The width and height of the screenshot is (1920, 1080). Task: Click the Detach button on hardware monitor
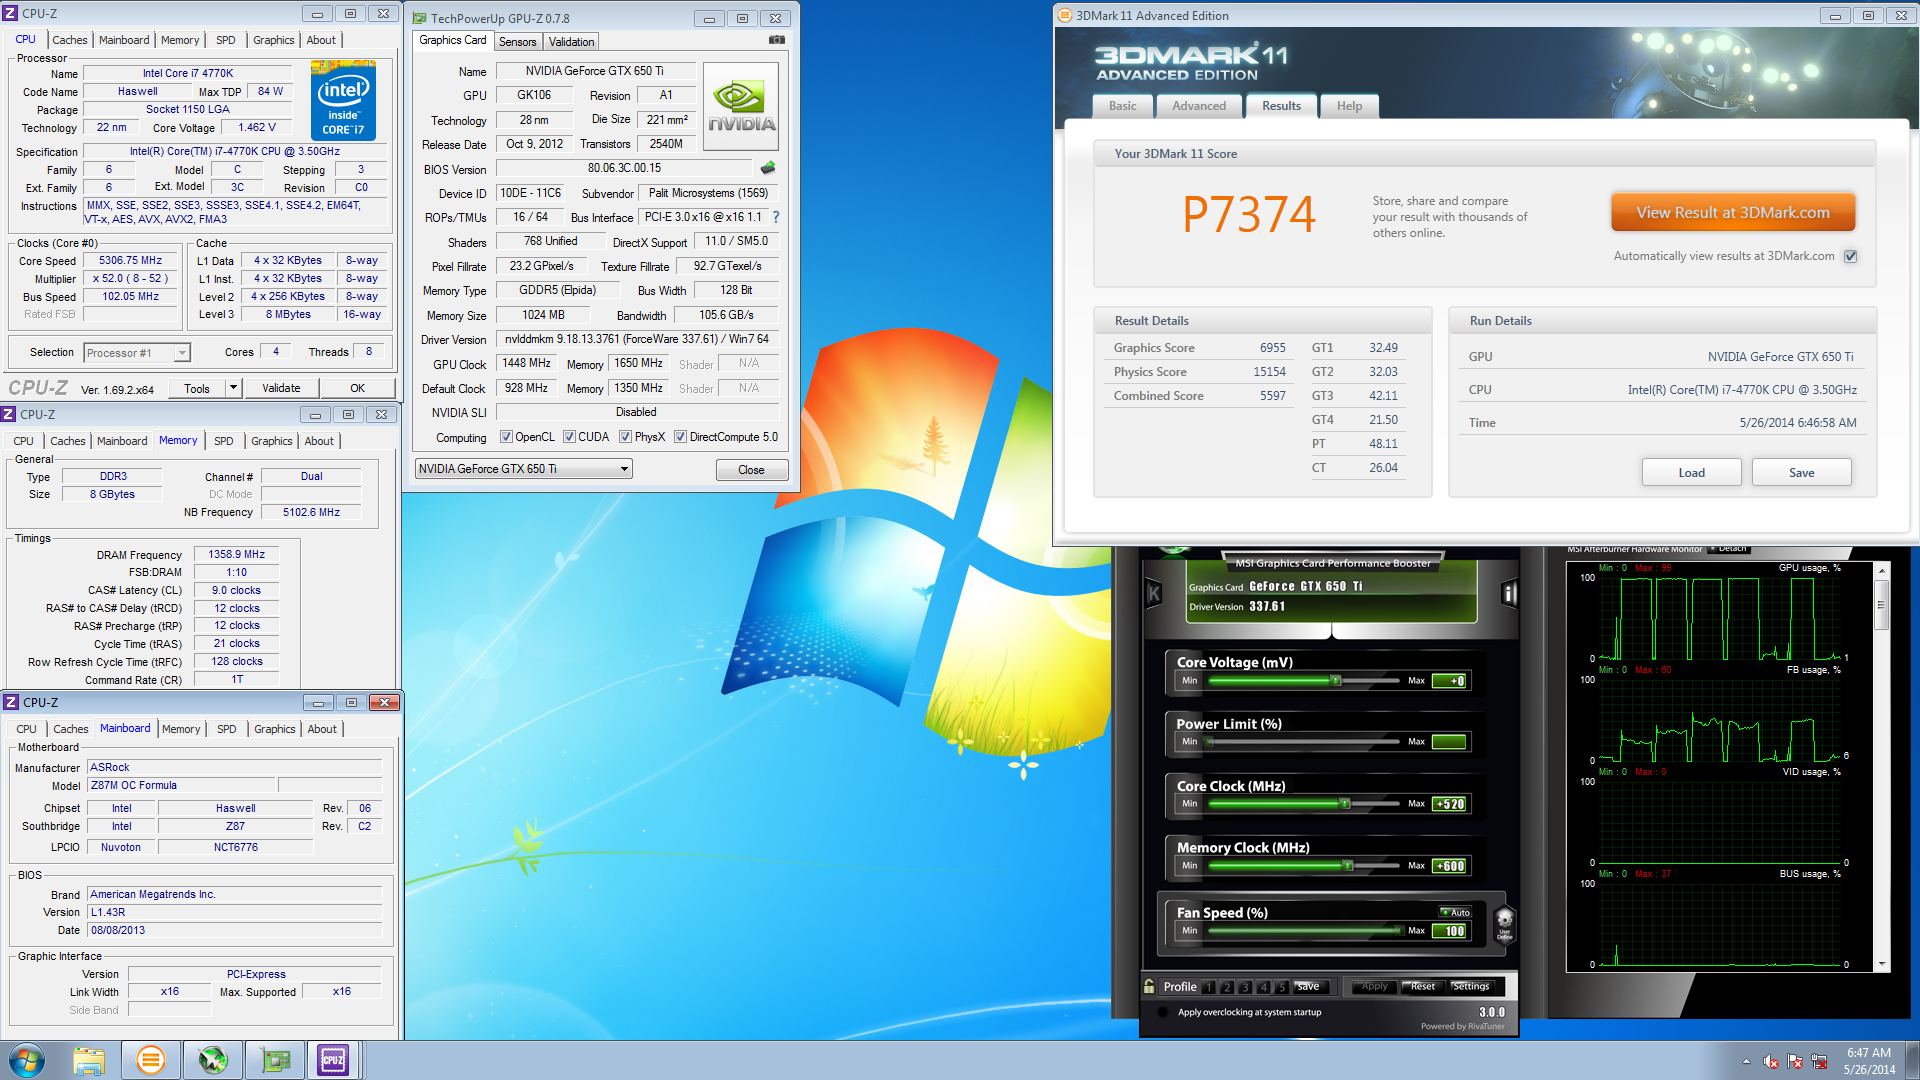point(1728,549)
